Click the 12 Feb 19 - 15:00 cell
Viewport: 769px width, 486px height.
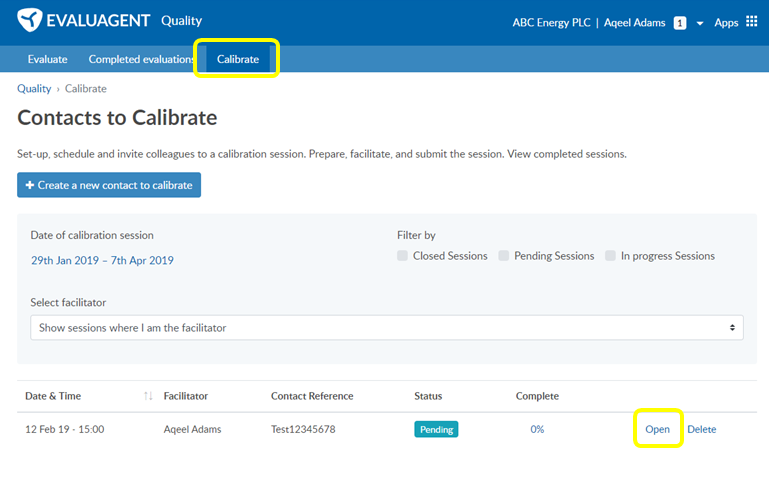tap(65, 429)
